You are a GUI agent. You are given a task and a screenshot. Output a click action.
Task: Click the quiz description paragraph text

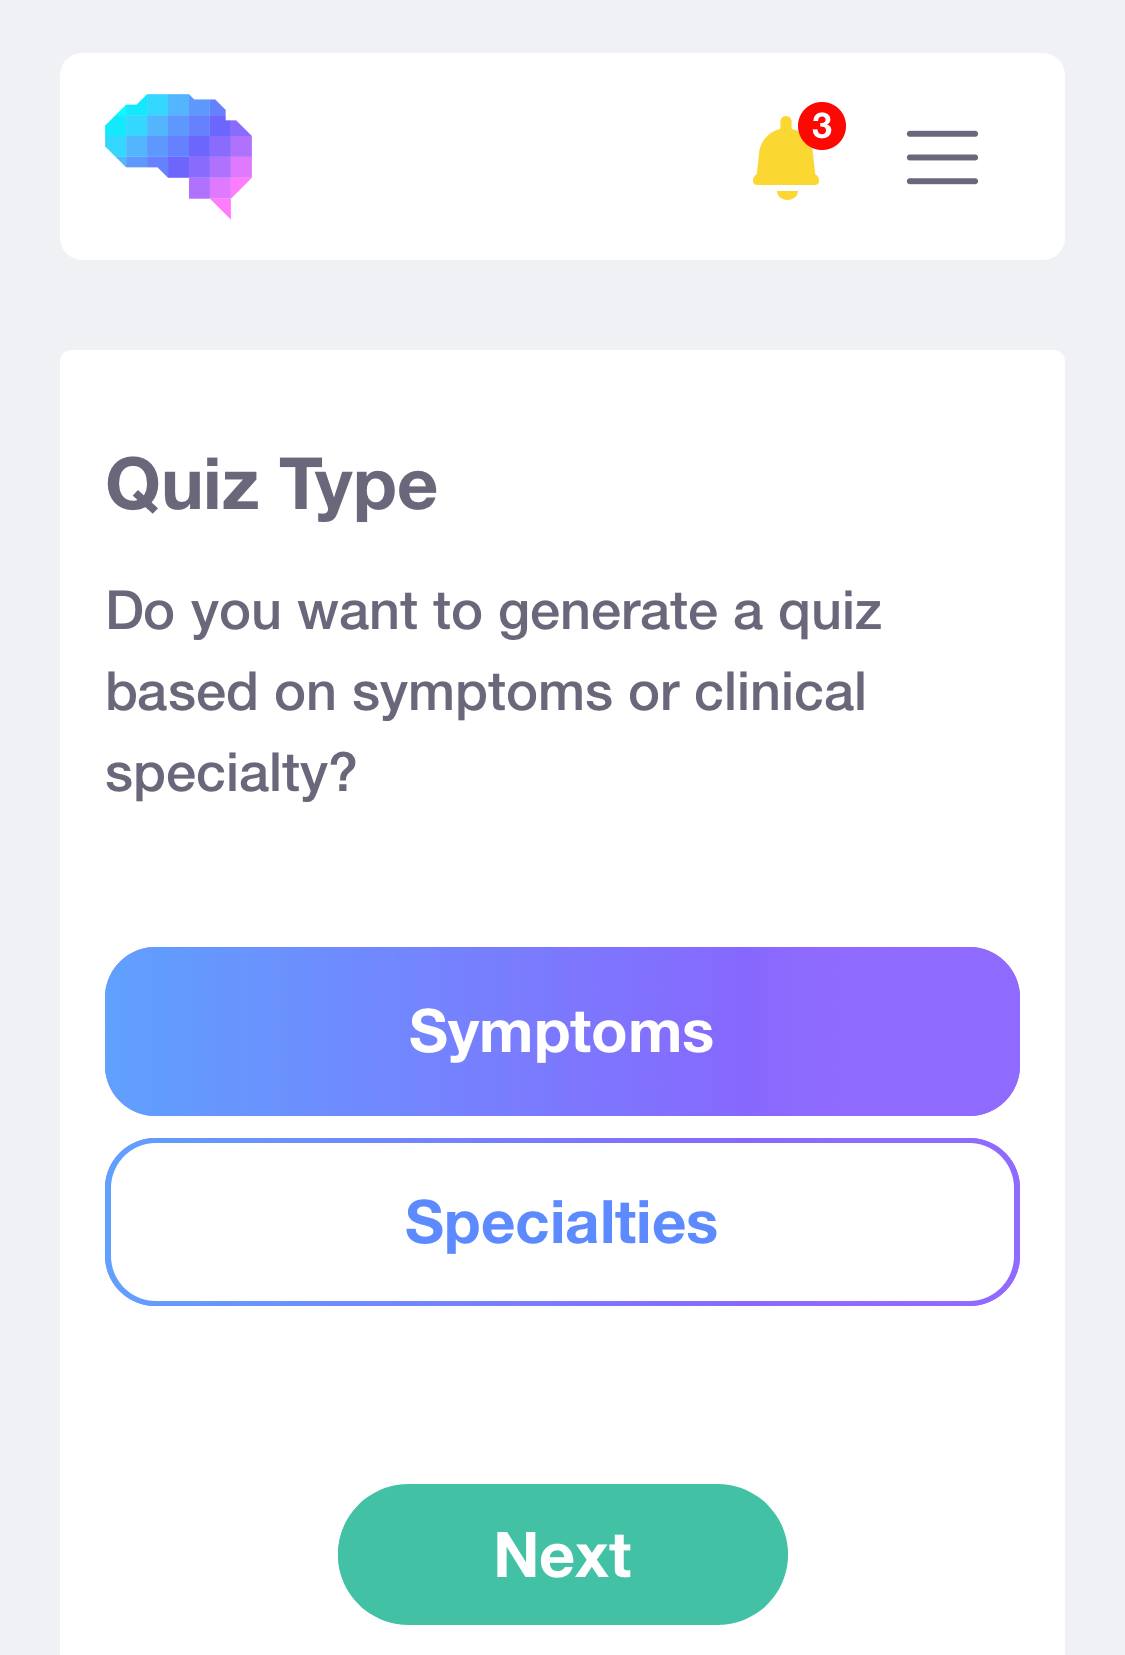pyautogui.click(x=494, y=692)
